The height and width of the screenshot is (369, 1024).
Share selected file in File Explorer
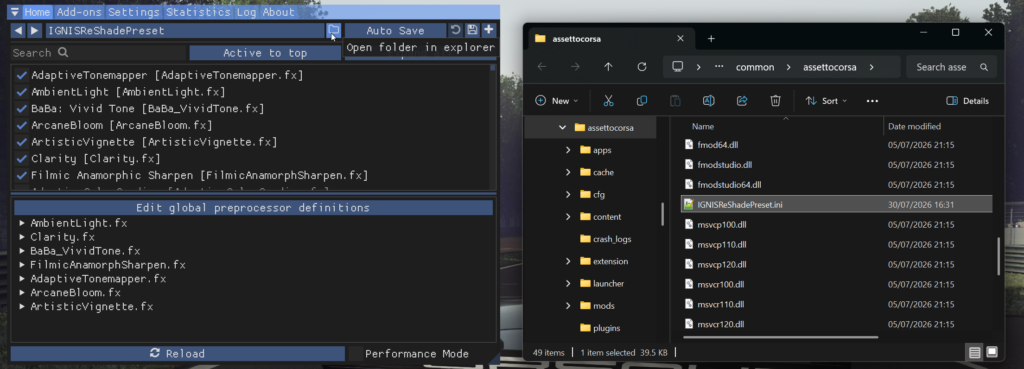(x=742, y=101)
